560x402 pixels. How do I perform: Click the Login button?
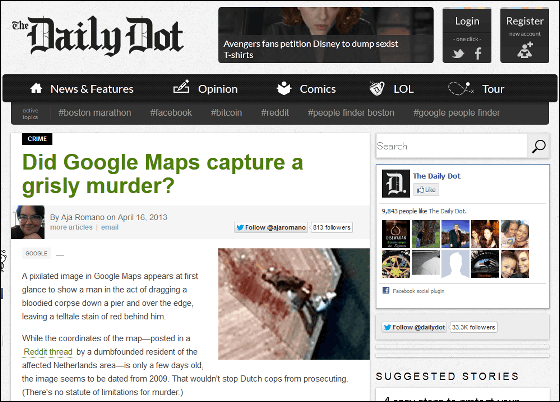pyautogui.click(x=467, y=21)
